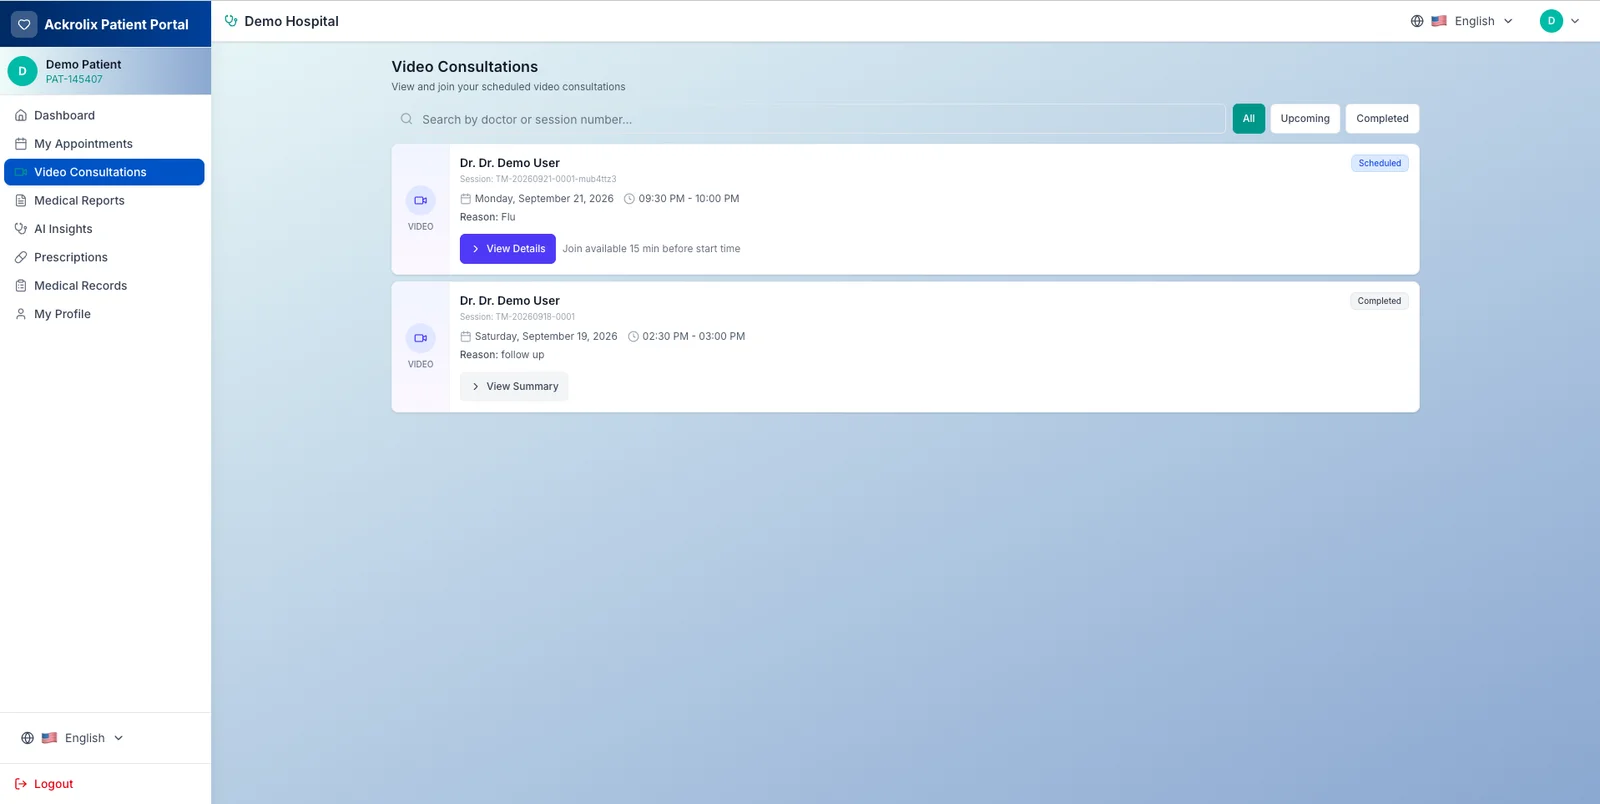Click View Summary for follow up consultation
The width and height of the screenshot is (1600, 804).
click(514, 387)
